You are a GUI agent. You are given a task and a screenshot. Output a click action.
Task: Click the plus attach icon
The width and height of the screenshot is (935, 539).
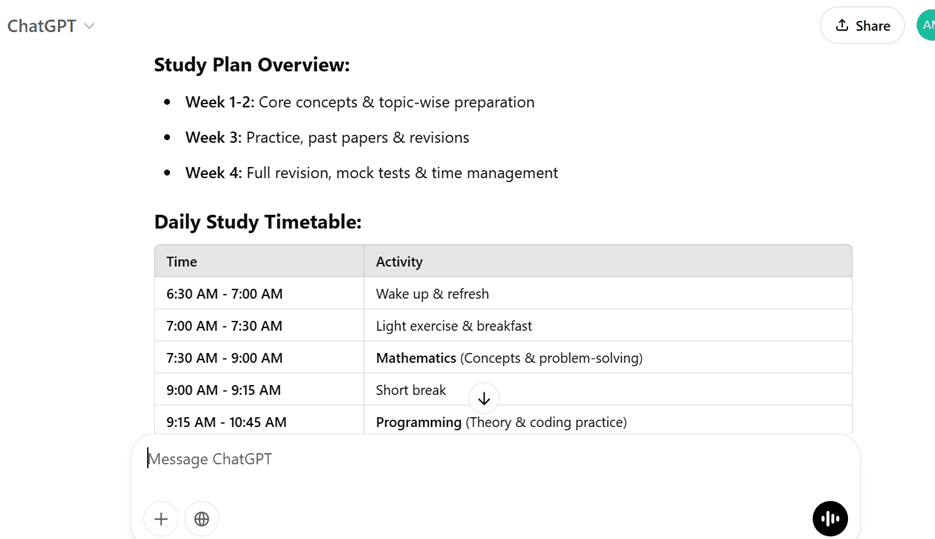click(161, 519)
